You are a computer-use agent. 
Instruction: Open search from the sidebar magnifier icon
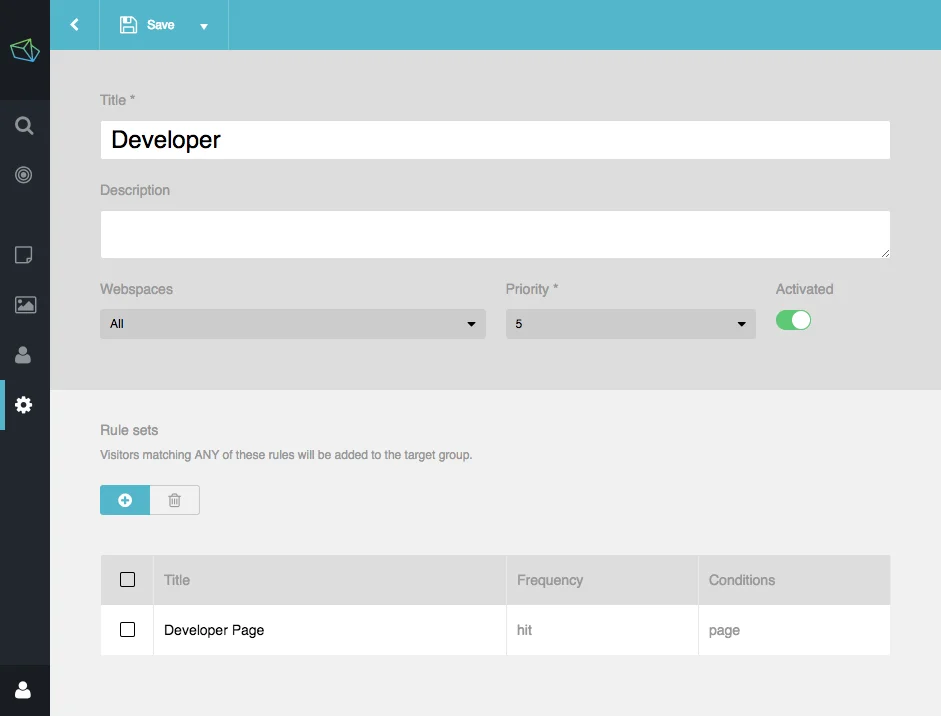24,126
